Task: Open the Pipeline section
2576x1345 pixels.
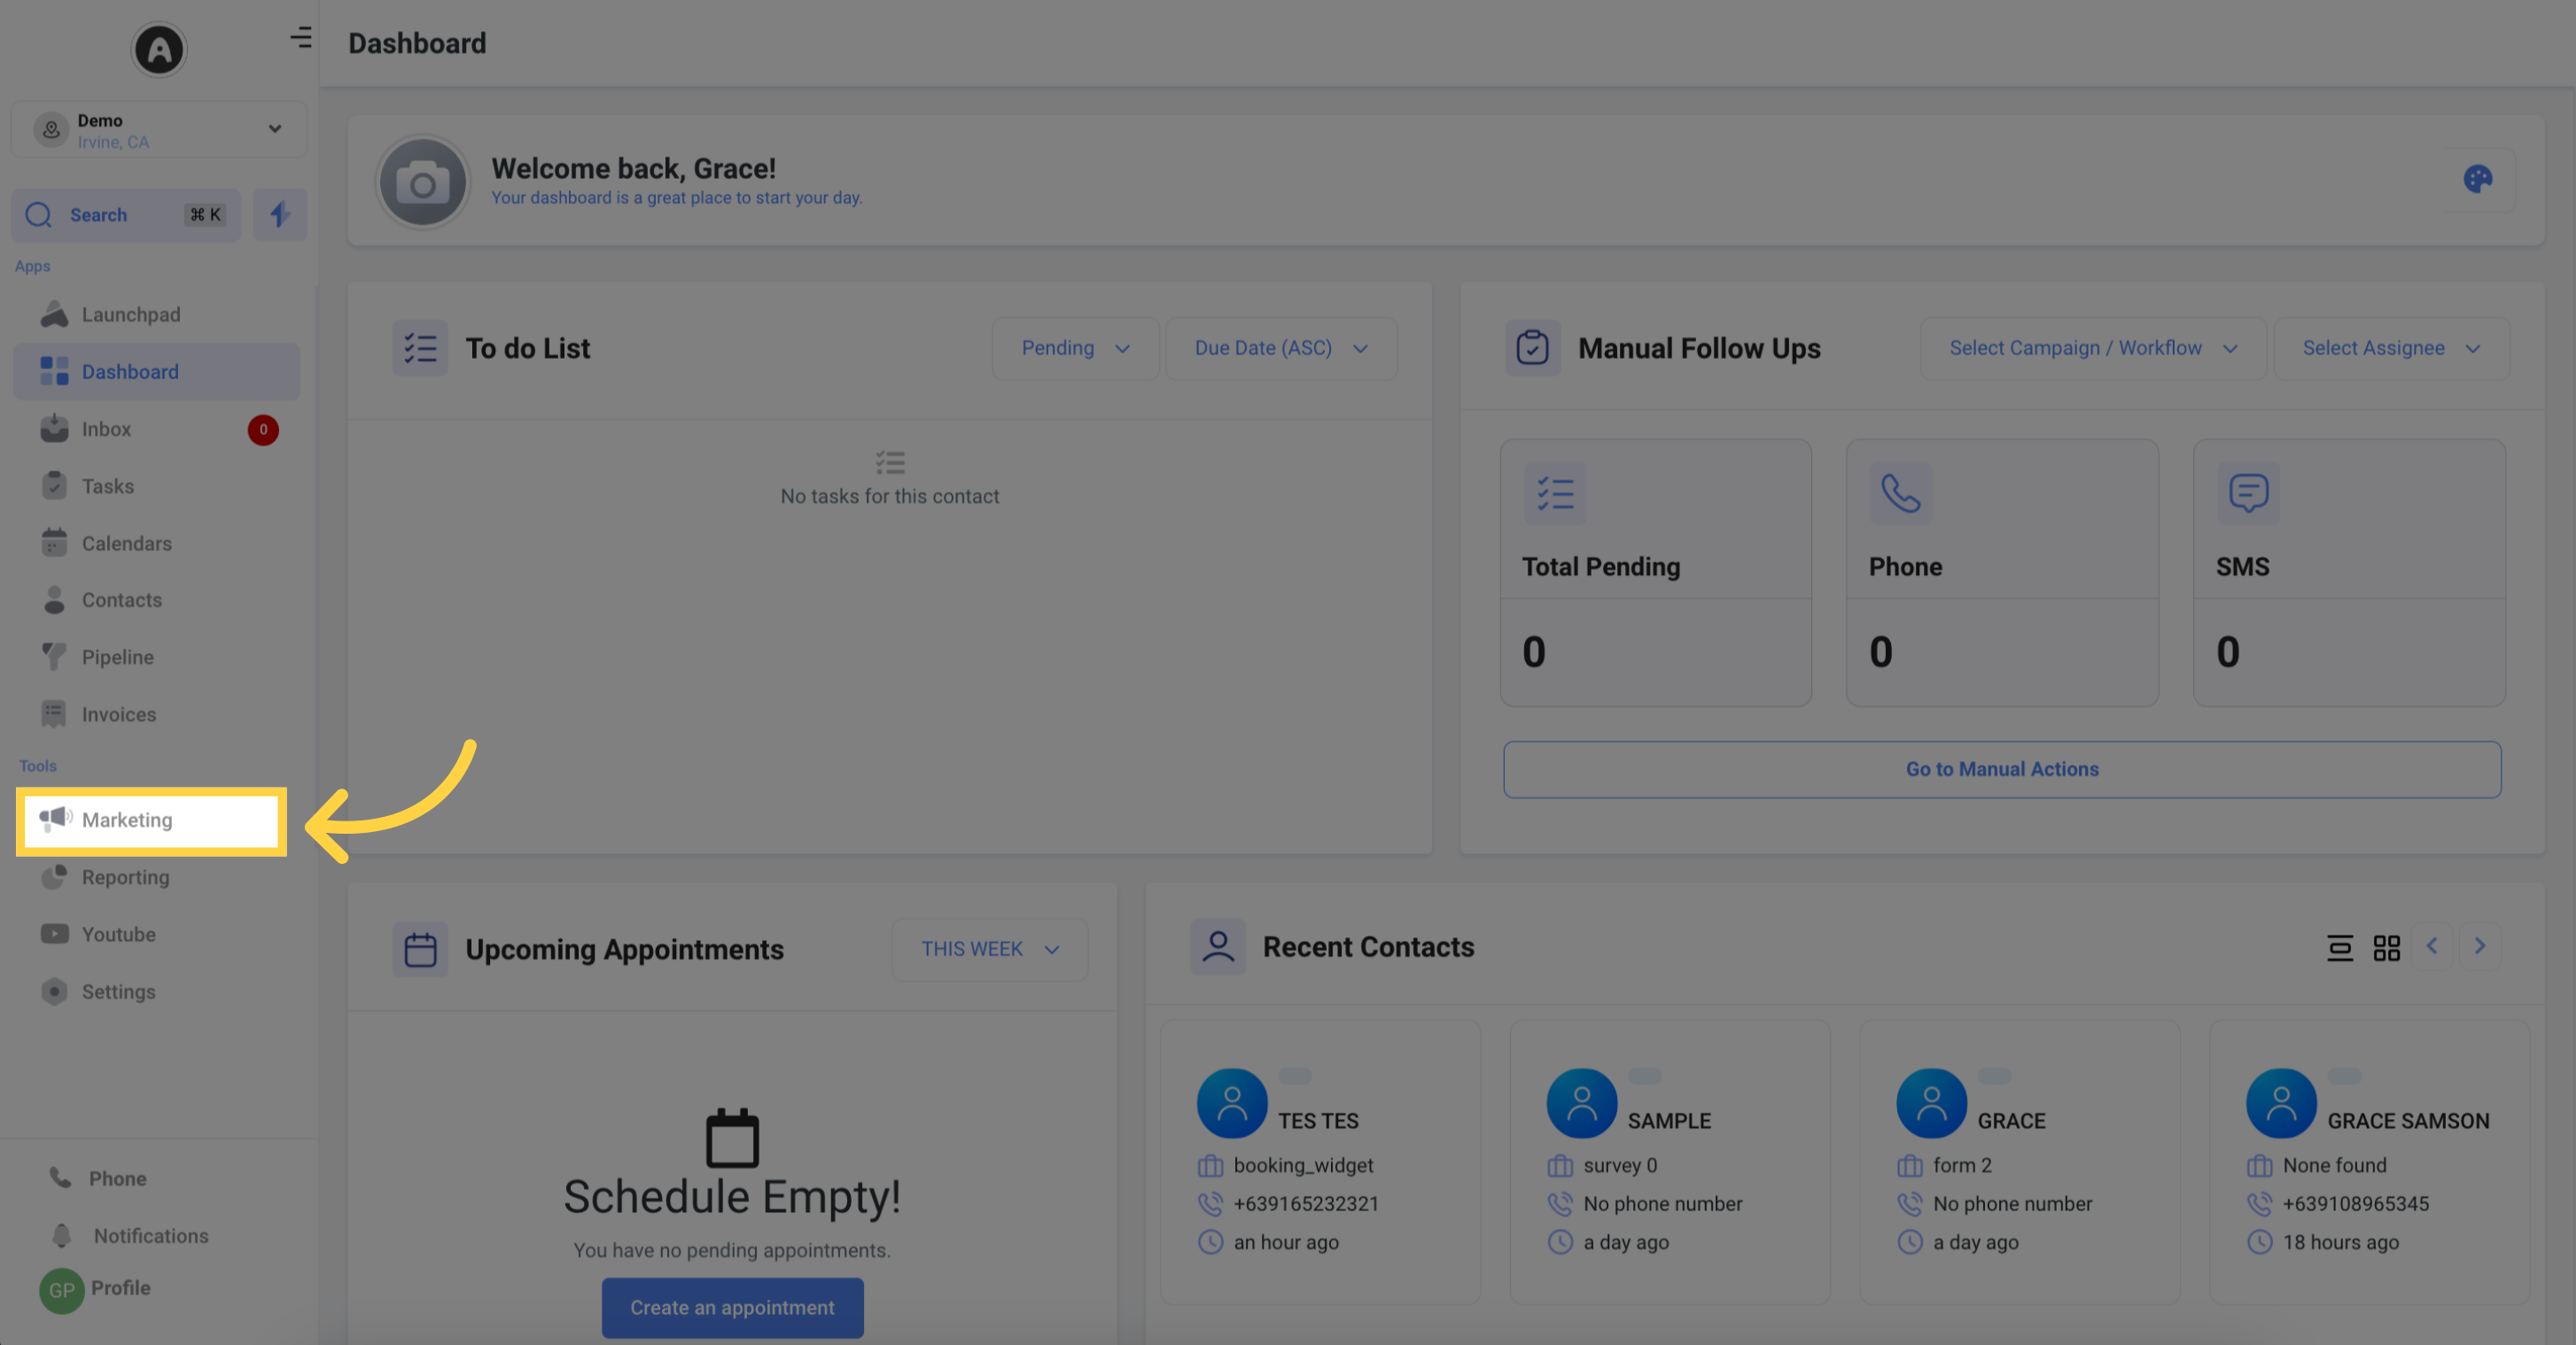Action: (x=118, y=656)
